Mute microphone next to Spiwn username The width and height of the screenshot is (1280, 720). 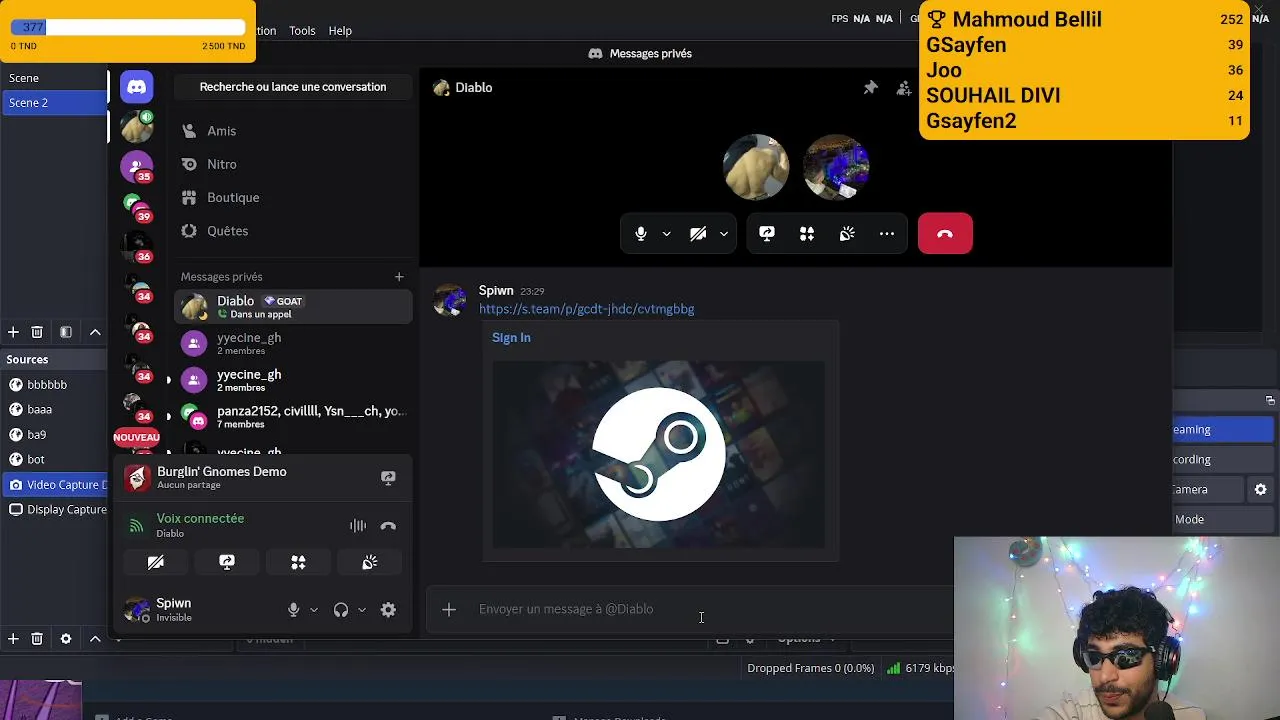pyautogui.click(x=293, y=610)
